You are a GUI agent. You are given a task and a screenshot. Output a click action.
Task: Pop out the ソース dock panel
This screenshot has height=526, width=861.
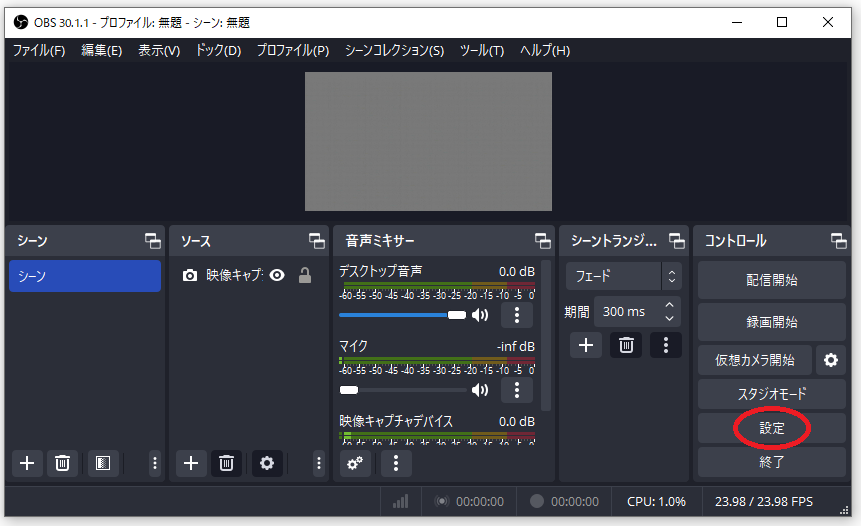[317, 240]
